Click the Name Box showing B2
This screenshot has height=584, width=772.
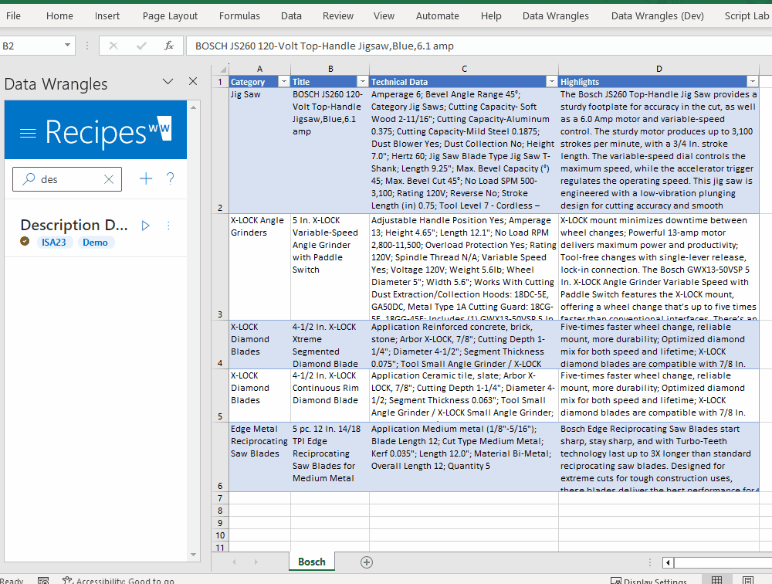(x=31, y=46)
